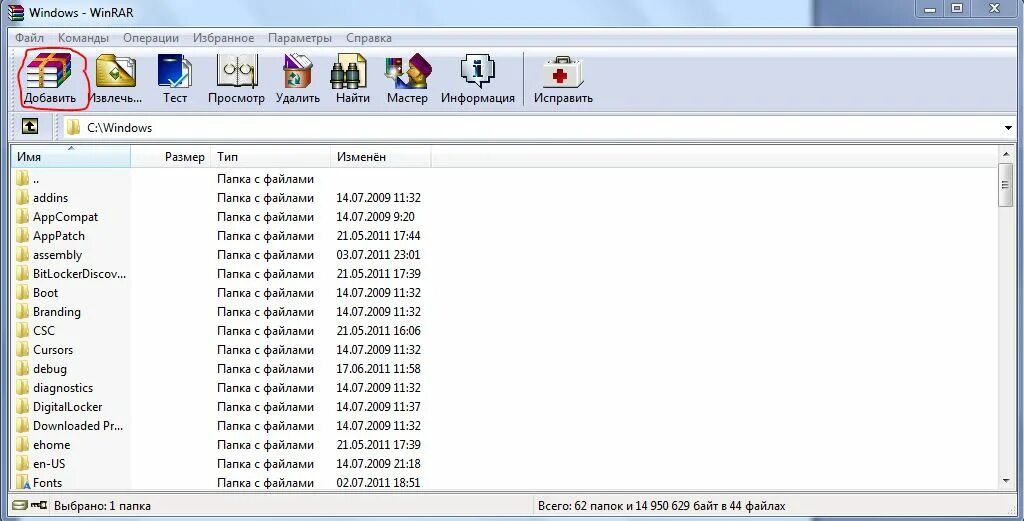
Task: Open the Команды menu
Action: (x=84, y=38)
